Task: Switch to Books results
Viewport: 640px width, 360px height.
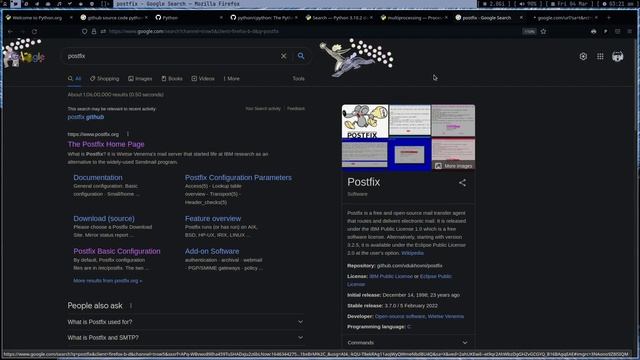Action: 172,78
